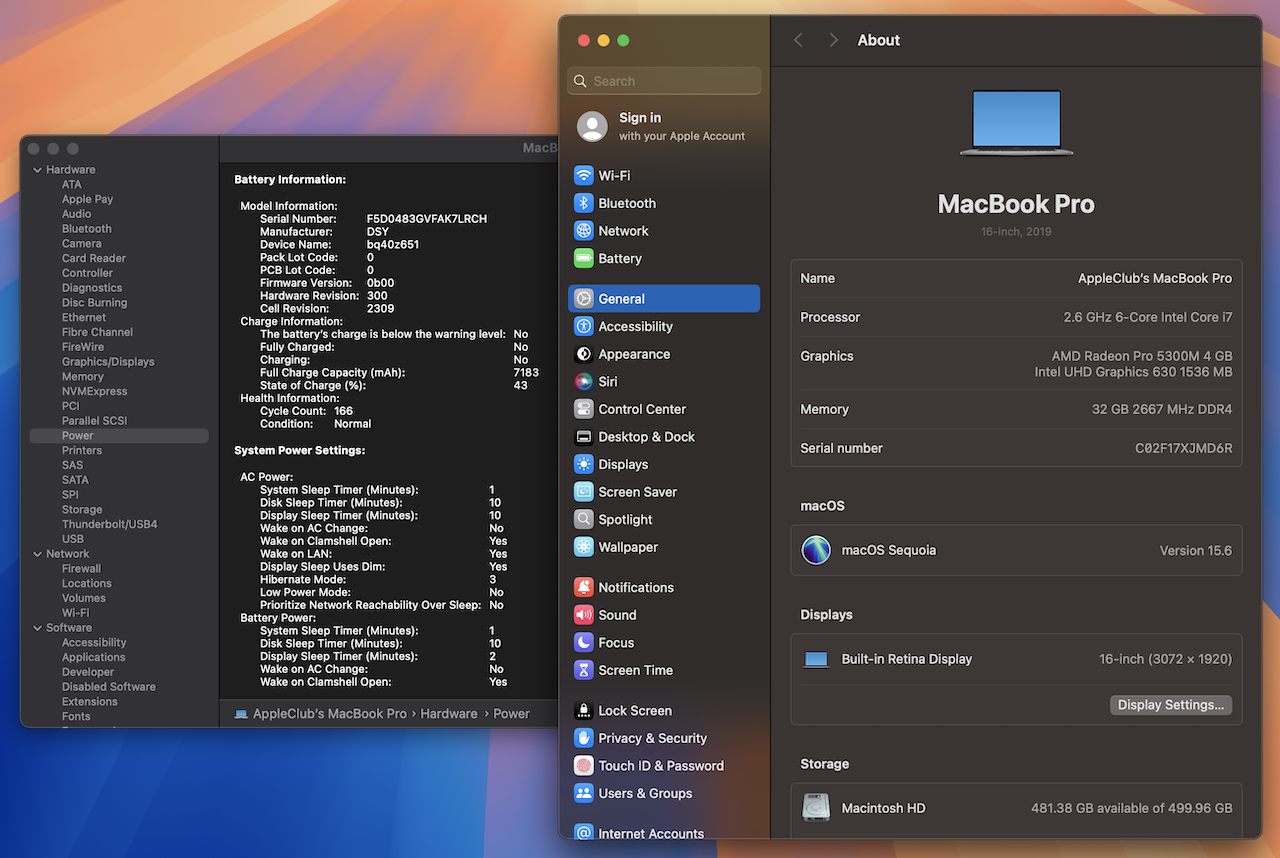This screenshot has height=858, width=1280.
Task: Go back using the back chevron
Action: click(798, 40)
